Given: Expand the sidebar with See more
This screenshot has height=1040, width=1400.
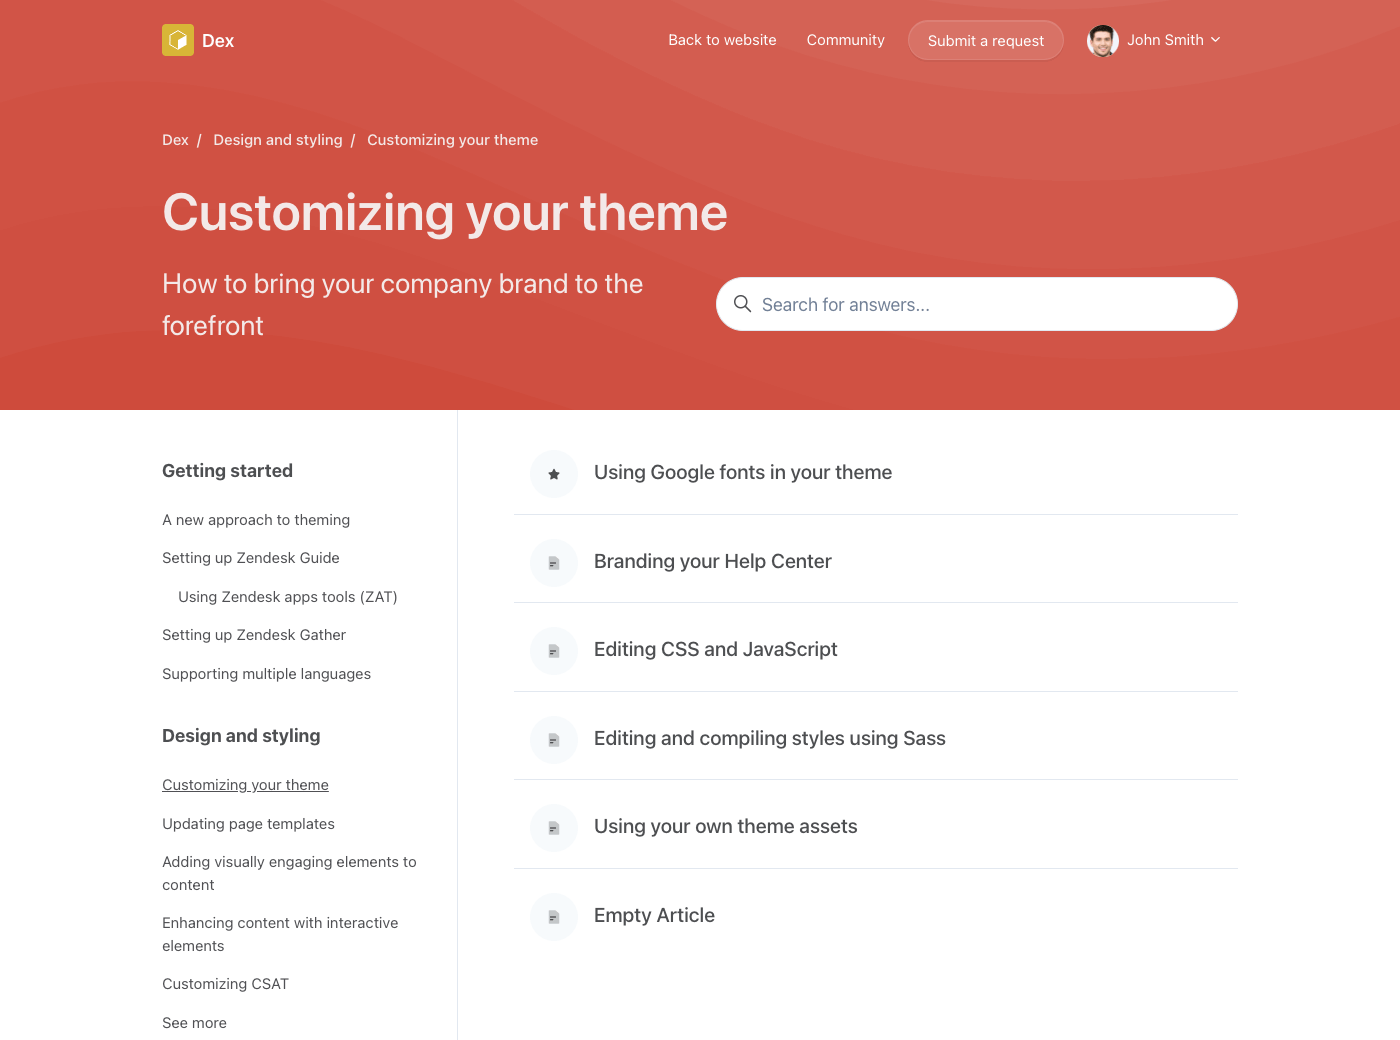Looking at the screenshot, I should [194, 1022].
